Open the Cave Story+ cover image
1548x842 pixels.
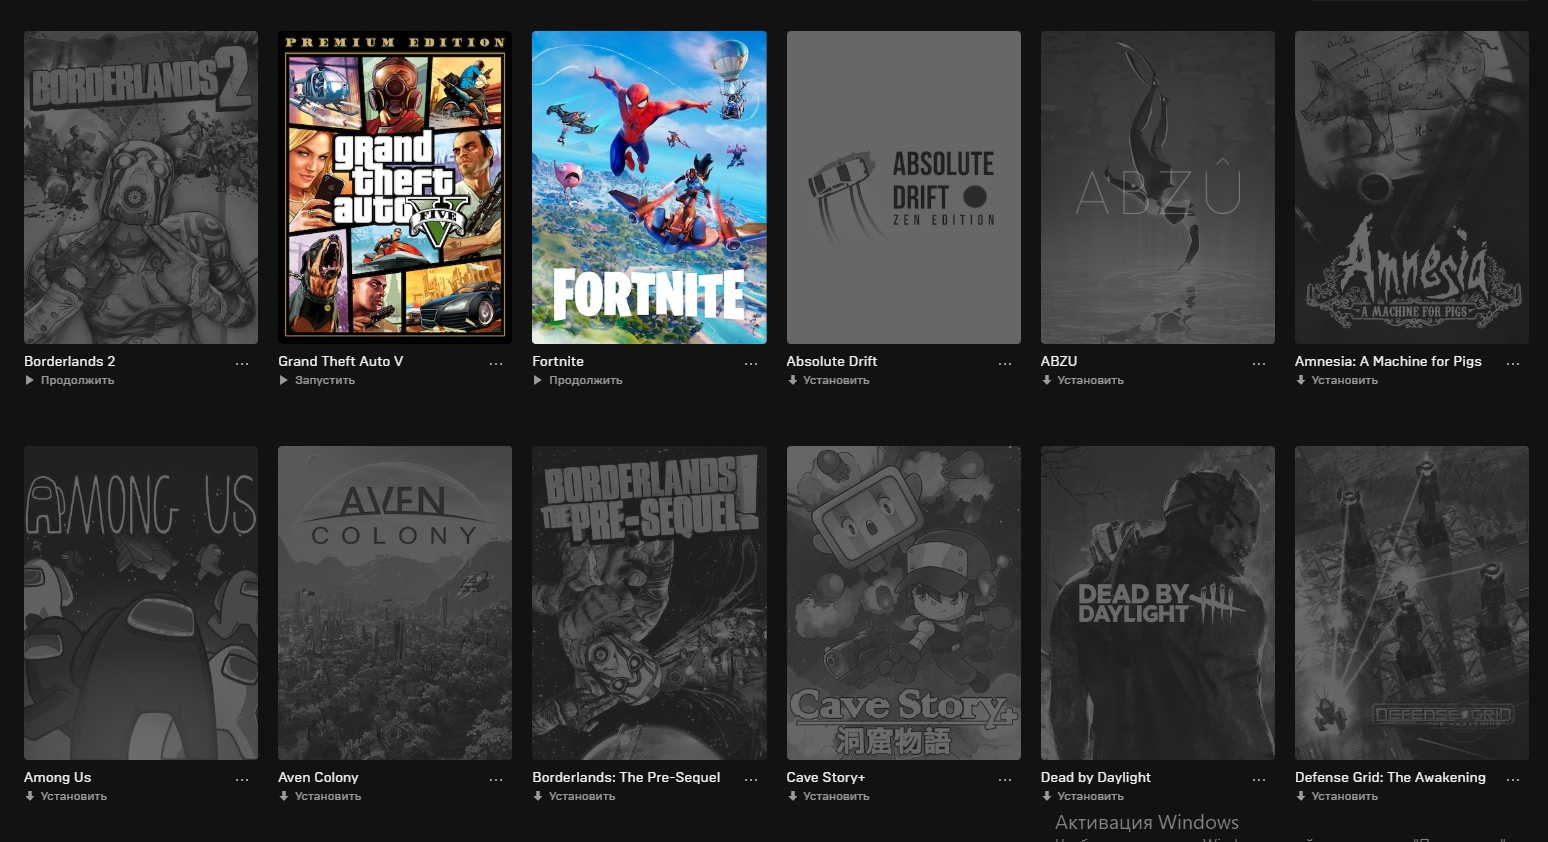[904, 603]
